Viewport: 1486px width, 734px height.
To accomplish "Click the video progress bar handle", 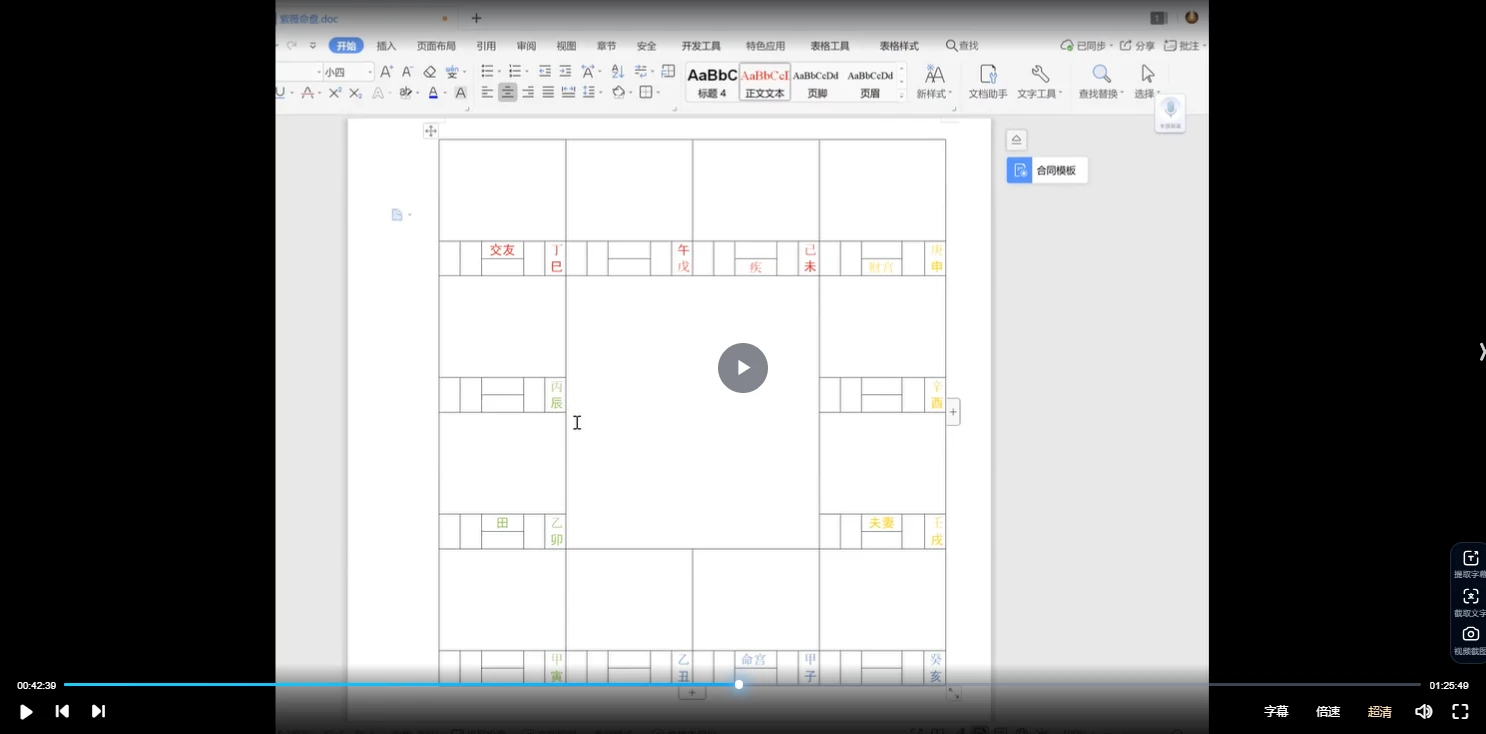I will click(739, 684).
